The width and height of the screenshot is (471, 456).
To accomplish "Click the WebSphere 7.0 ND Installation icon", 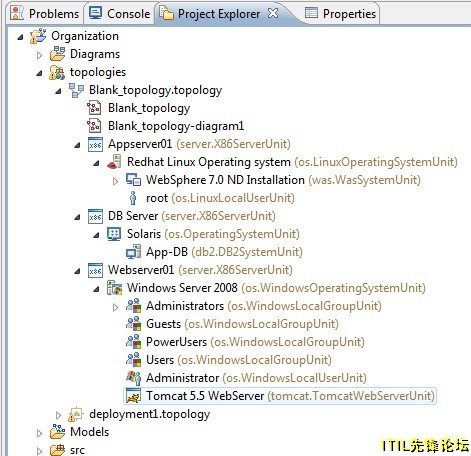I will pyautogui.click(x=133, y=180).
